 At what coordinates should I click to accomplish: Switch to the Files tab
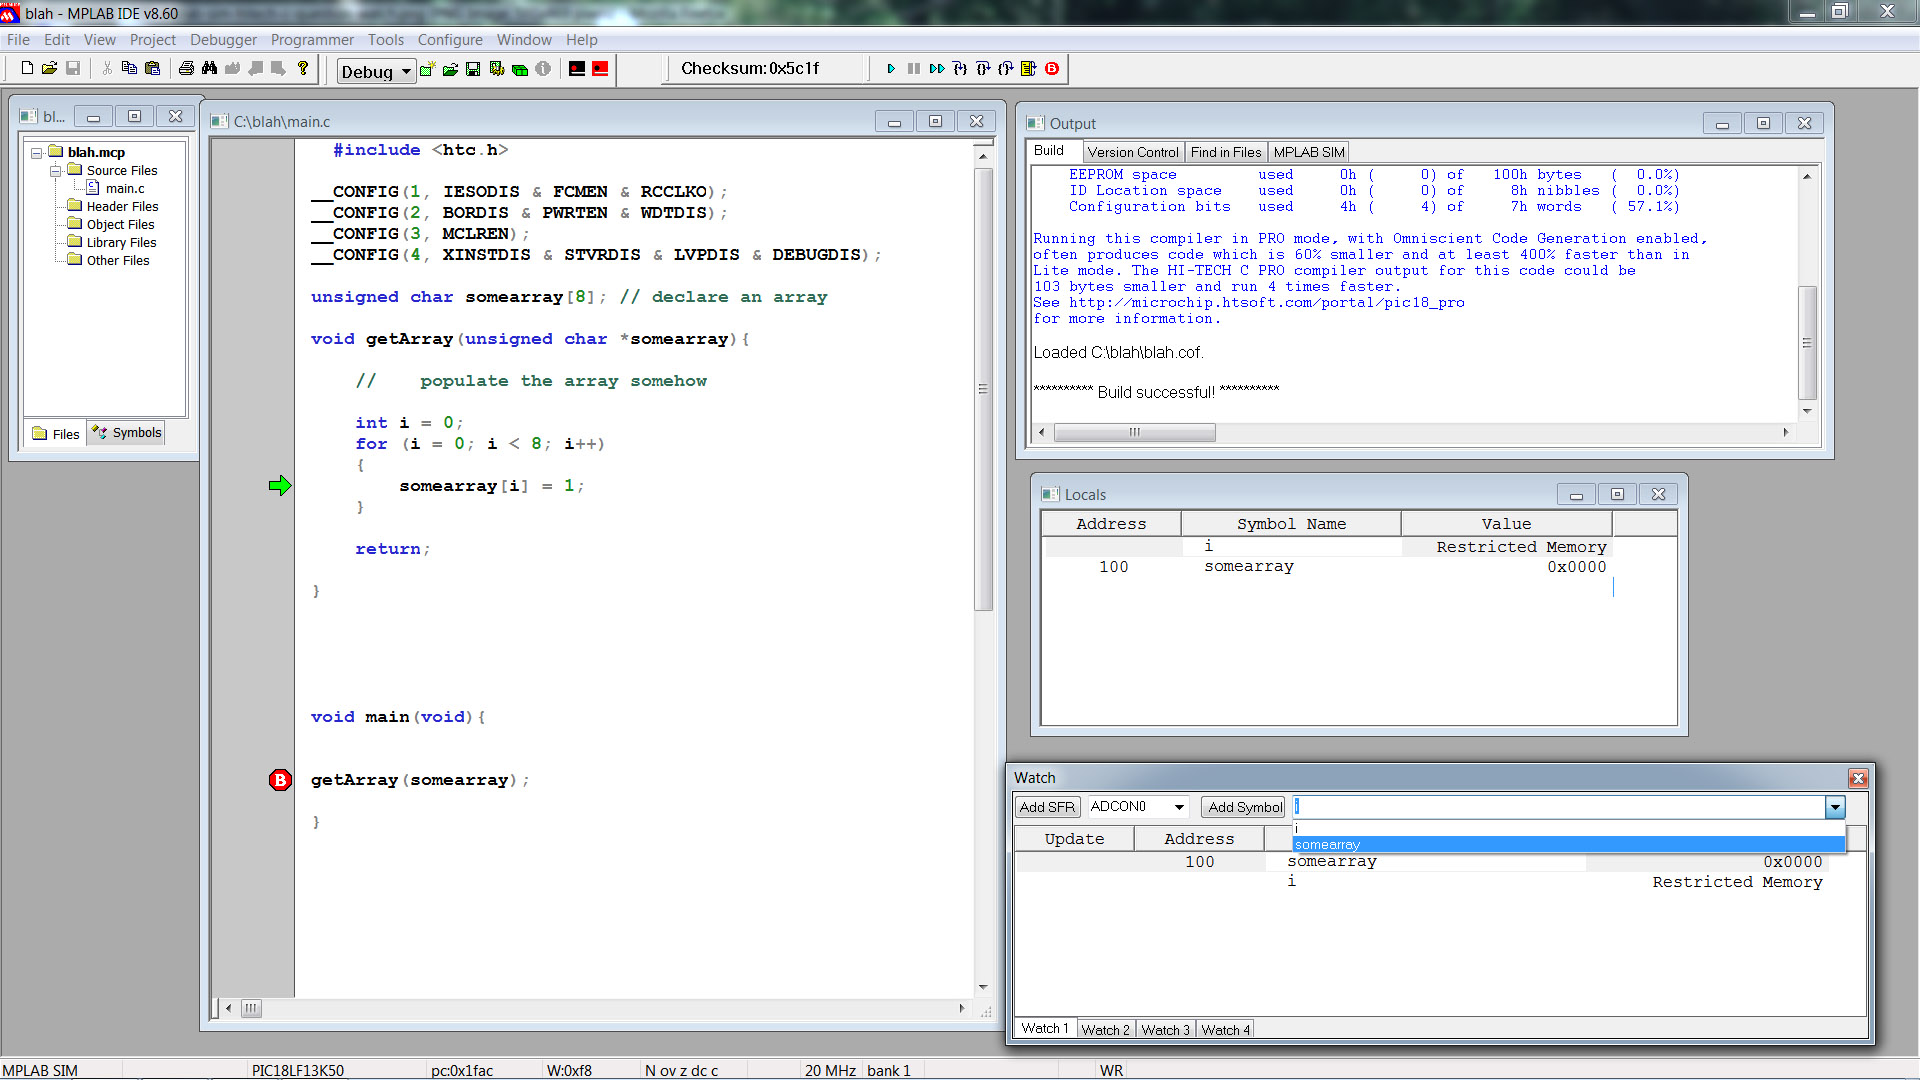pos(56,434)
